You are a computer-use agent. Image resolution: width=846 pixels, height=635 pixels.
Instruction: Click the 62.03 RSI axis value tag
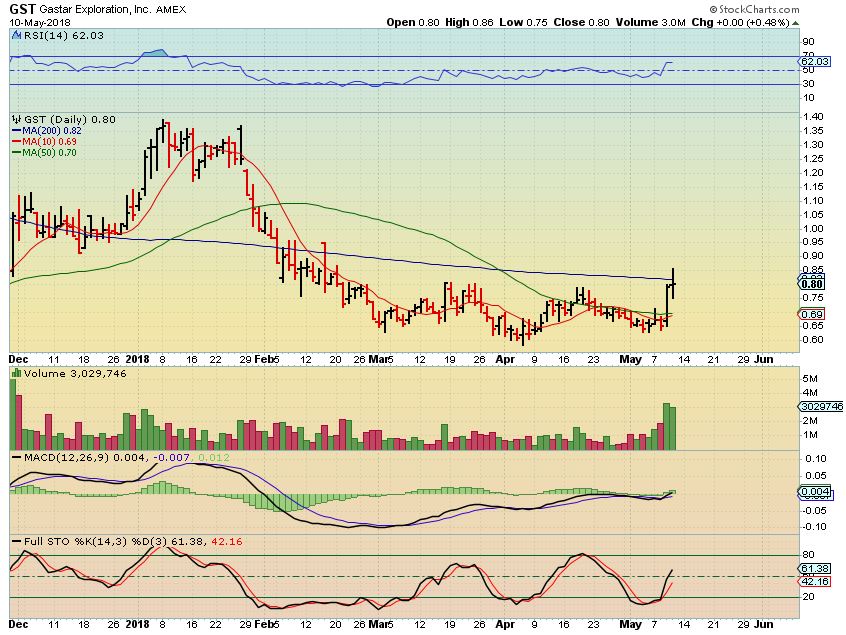814,62
